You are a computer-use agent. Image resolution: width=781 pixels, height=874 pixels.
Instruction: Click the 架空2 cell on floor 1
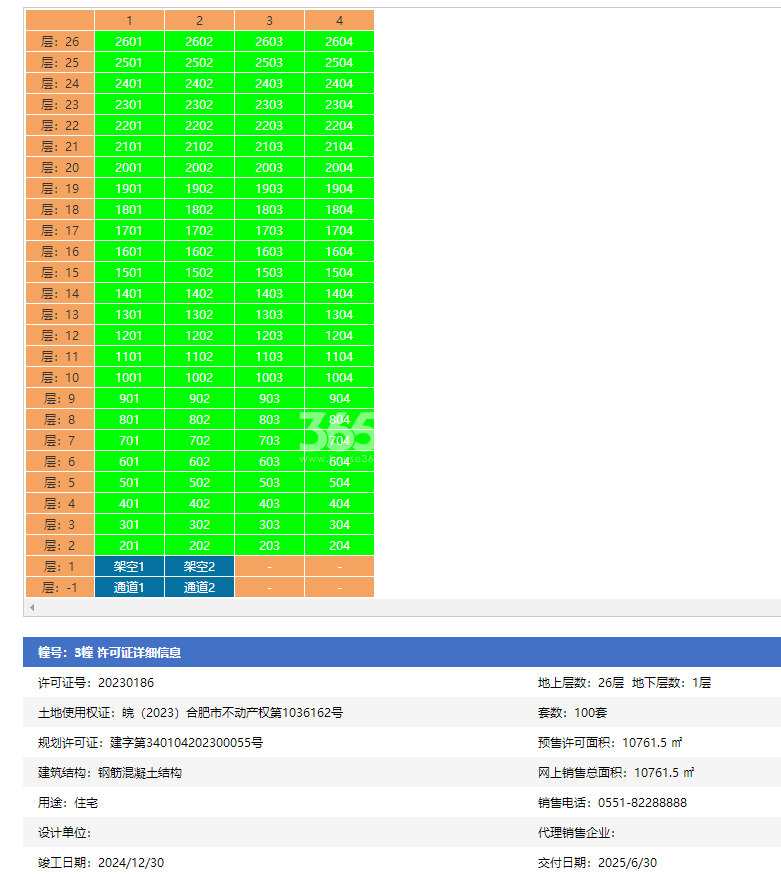tap(200, 566)
